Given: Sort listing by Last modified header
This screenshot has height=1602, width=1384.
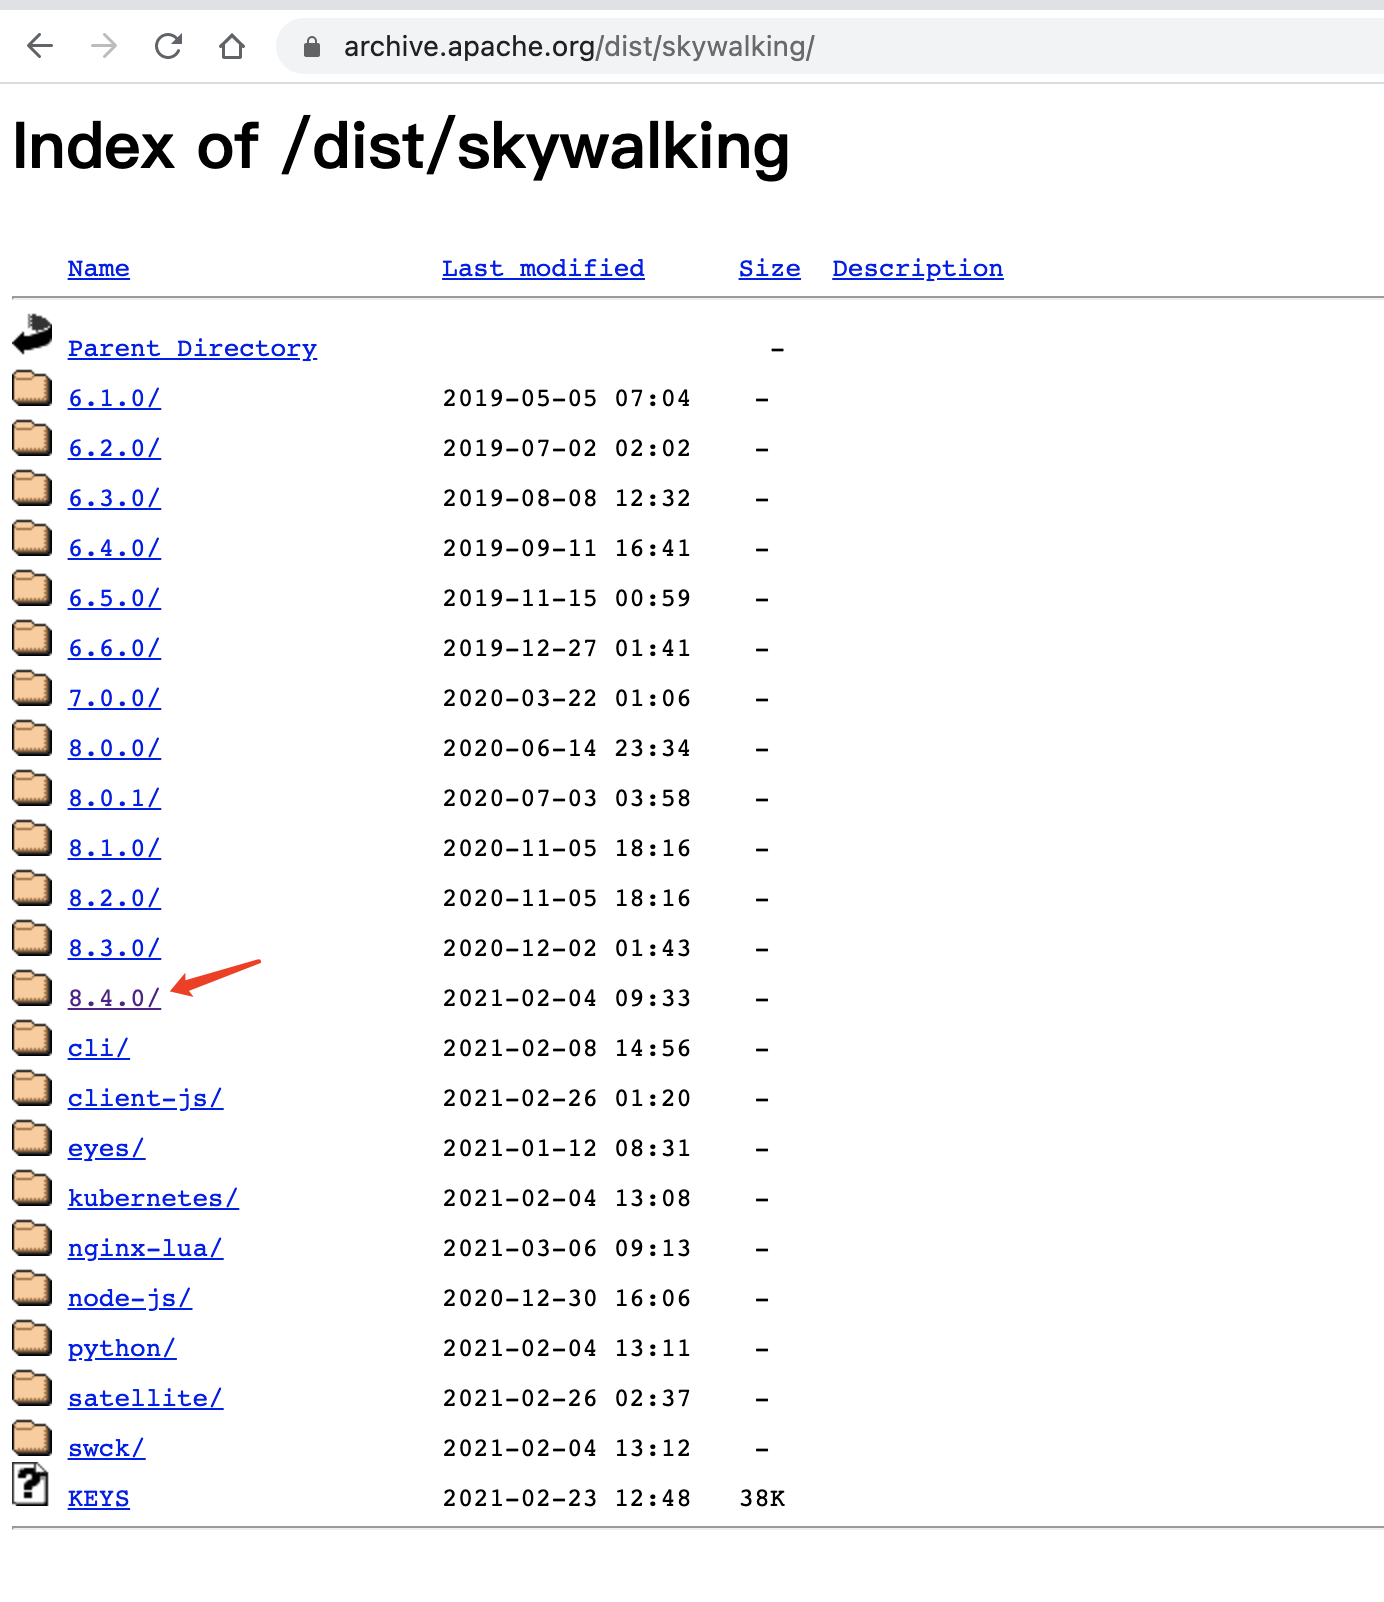Looking at the screenshot, I should coord(543,269).
